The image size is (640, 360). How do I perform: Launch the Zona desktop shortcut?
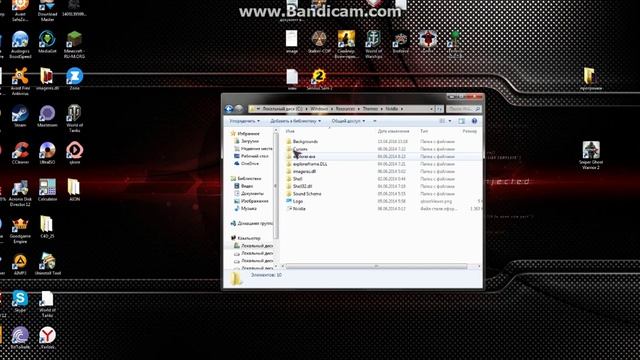pyautogui.click(x=74, y=79)
